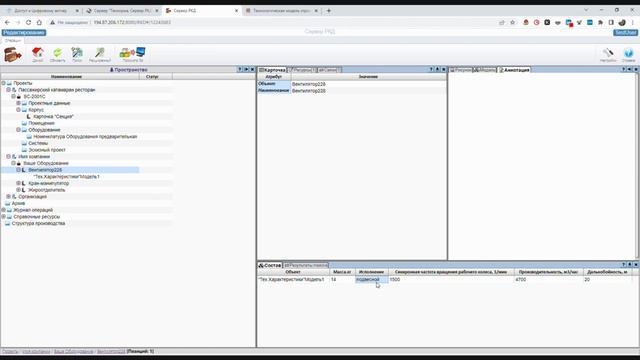
Task: Expand the Журнал операций tree node
Action: coord(3,210)
